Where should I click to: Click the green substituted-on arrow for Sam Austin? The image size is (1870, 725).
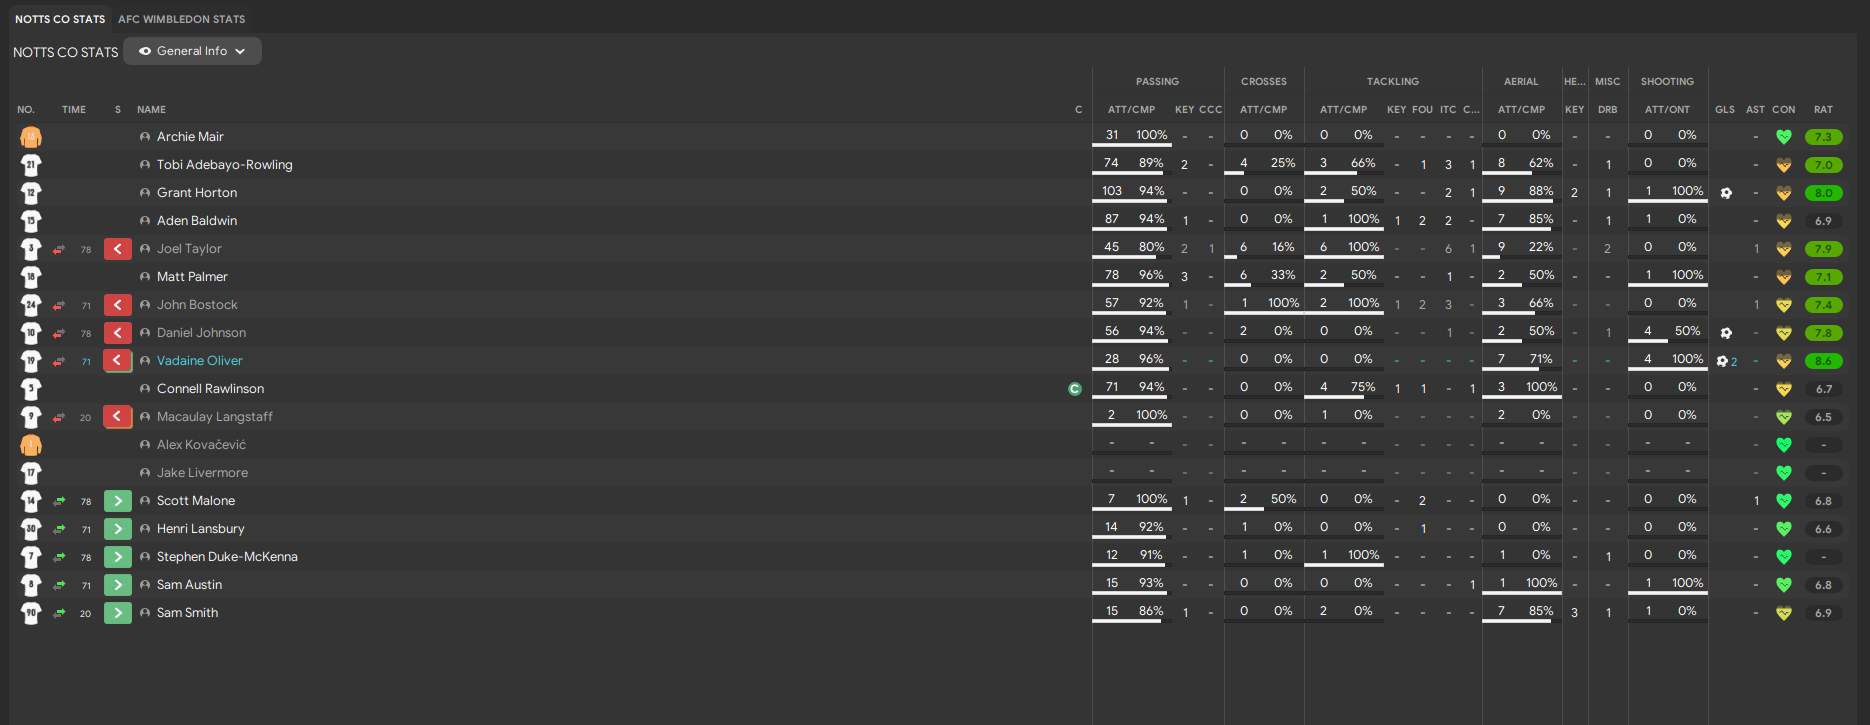click(x=118, y=585)
